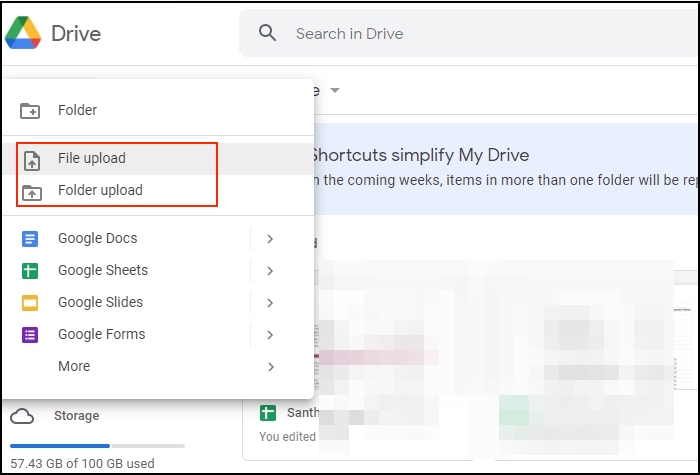Open the My Drive dropdown arrow
700x475 pixels.
pyautogui.click(x=335, y=91)
